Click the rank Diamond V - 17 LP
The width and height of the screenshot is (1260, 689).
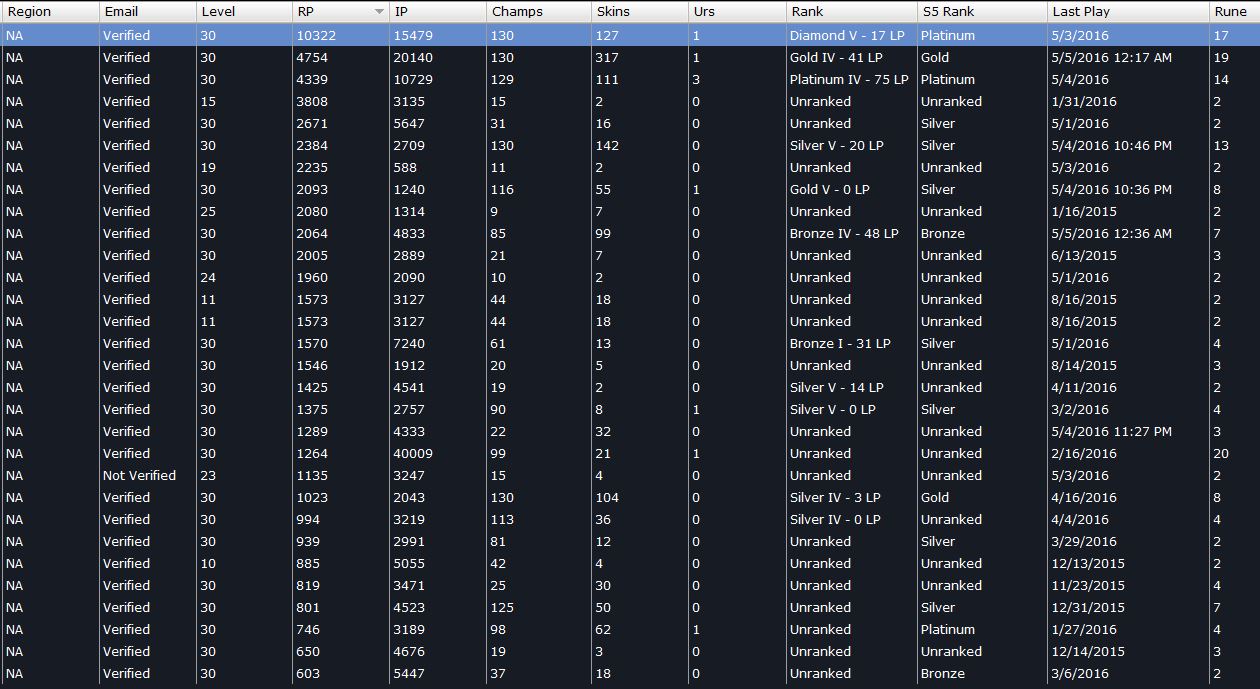point(846,35)
